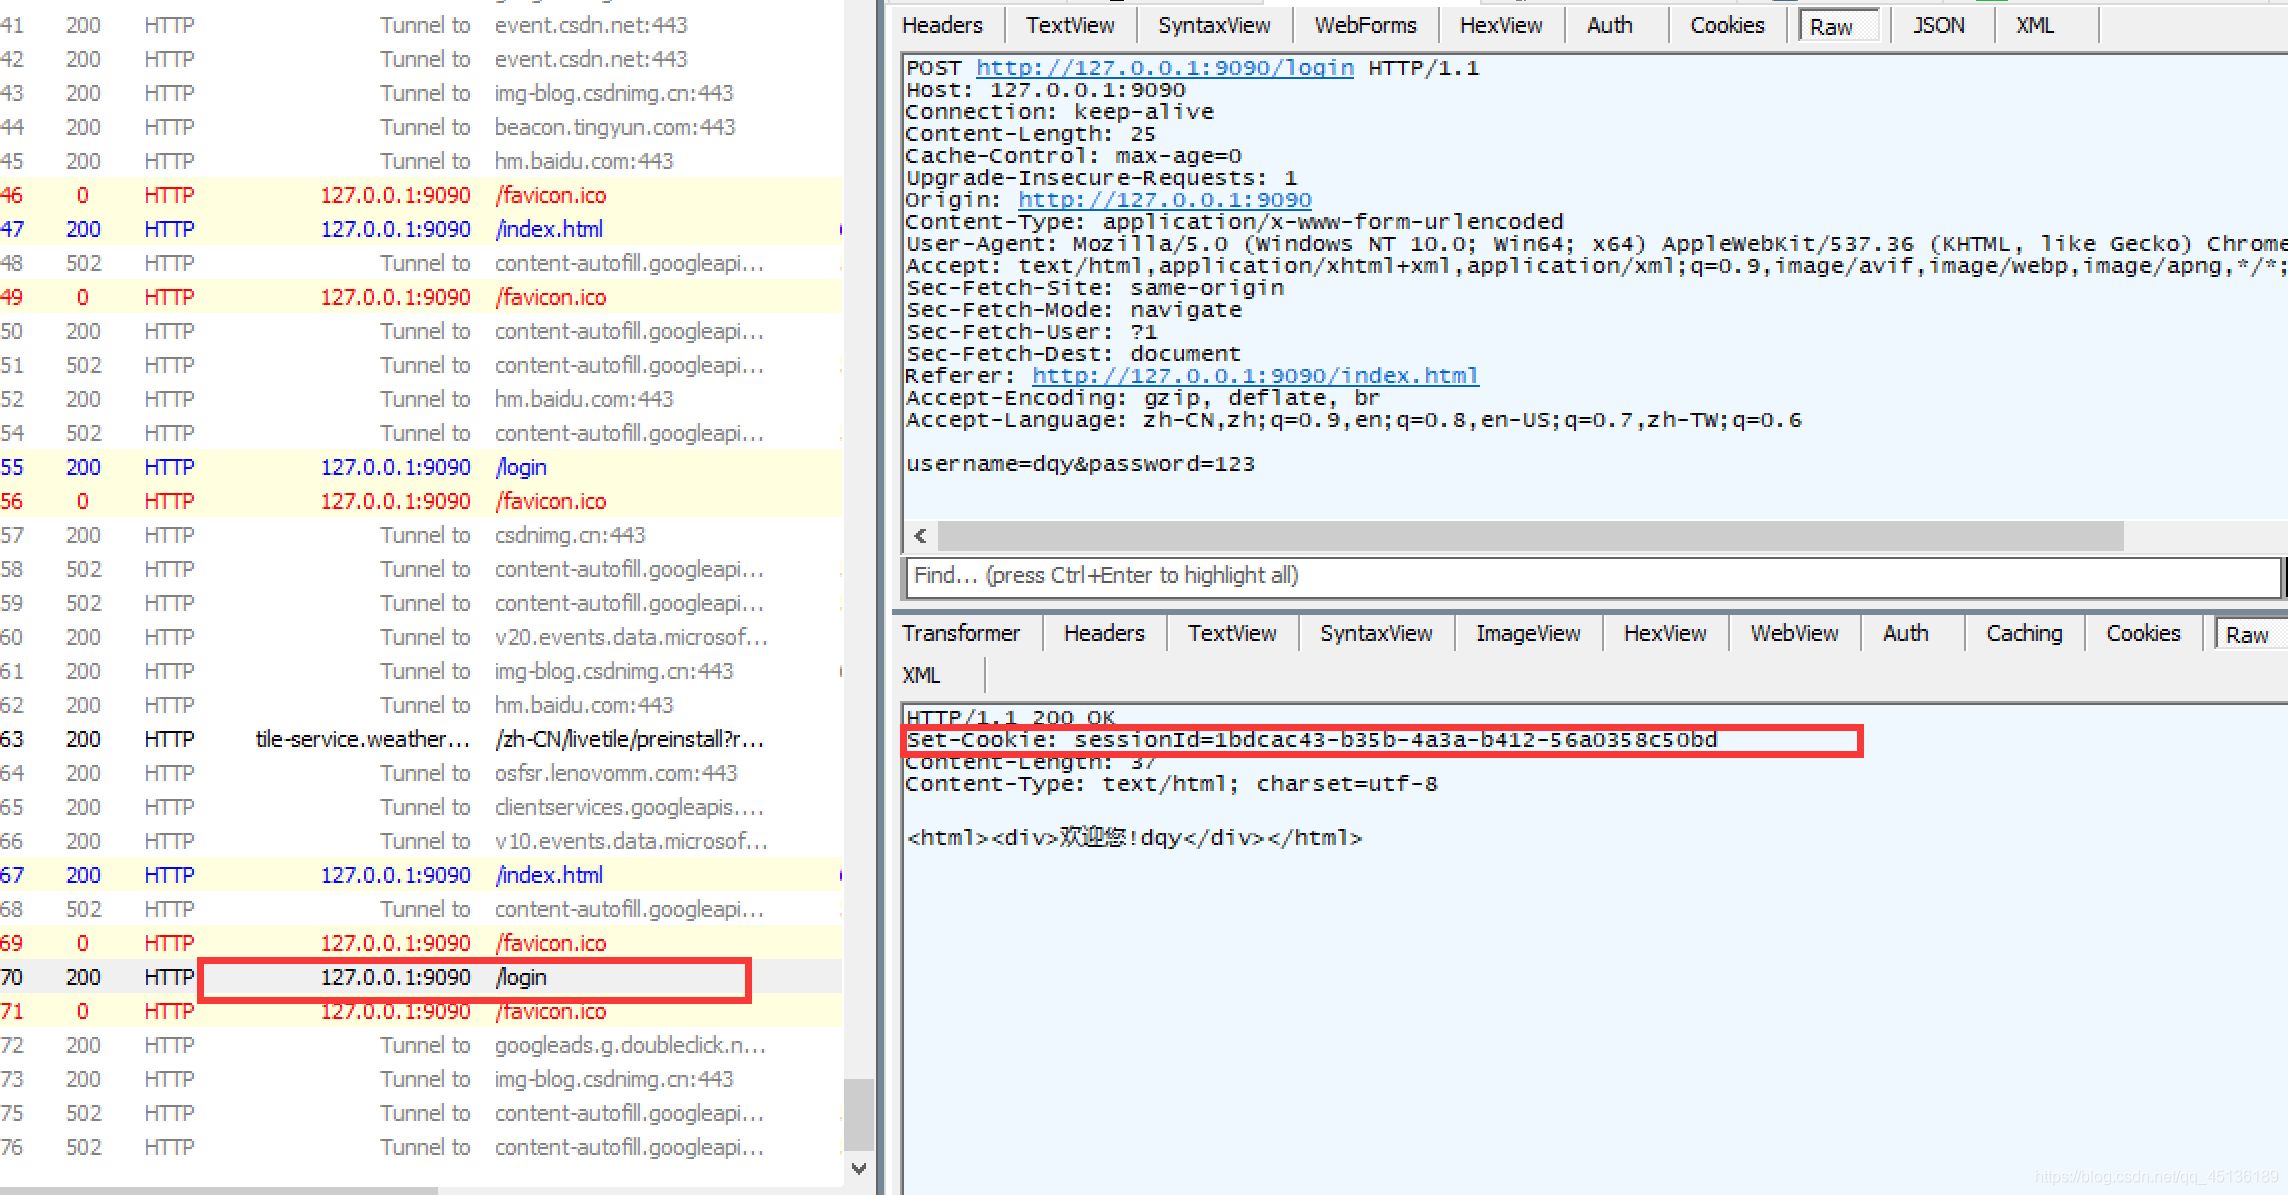Select session 57 csdnimg.cn tunnel
The width and height of the screenshot is (2288, 1195).
click(x=420, y=535)
